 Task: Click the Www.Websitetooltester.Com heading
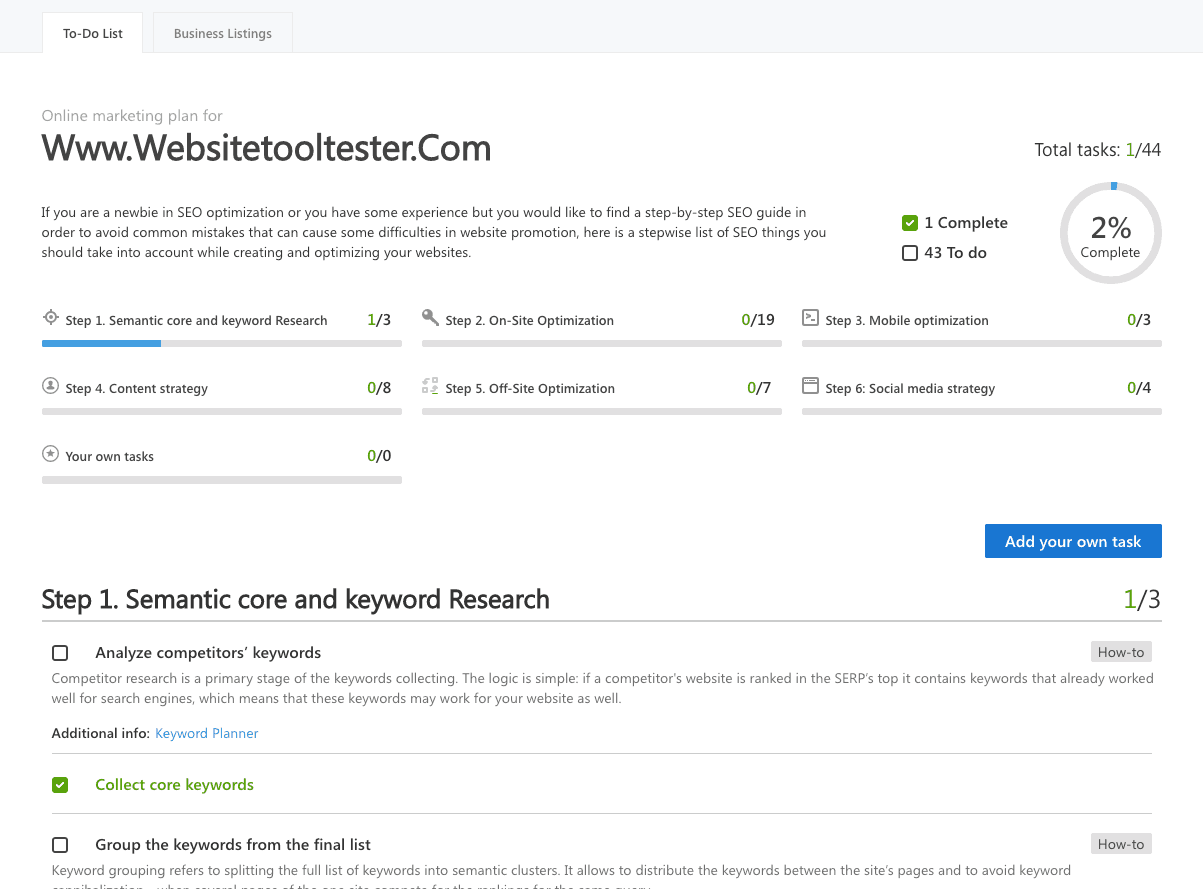pos(266,148)
